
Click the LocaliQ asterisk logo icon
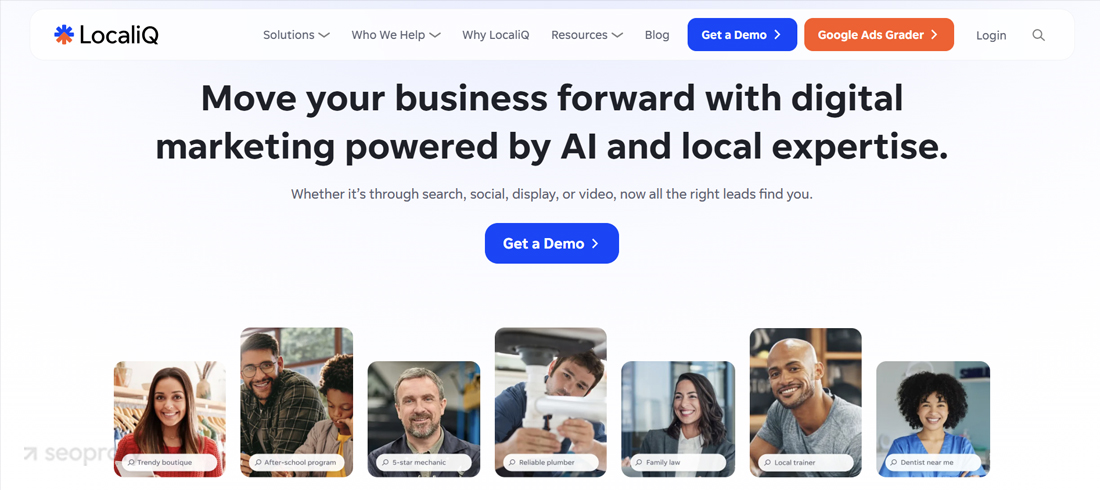click(64, 34)
